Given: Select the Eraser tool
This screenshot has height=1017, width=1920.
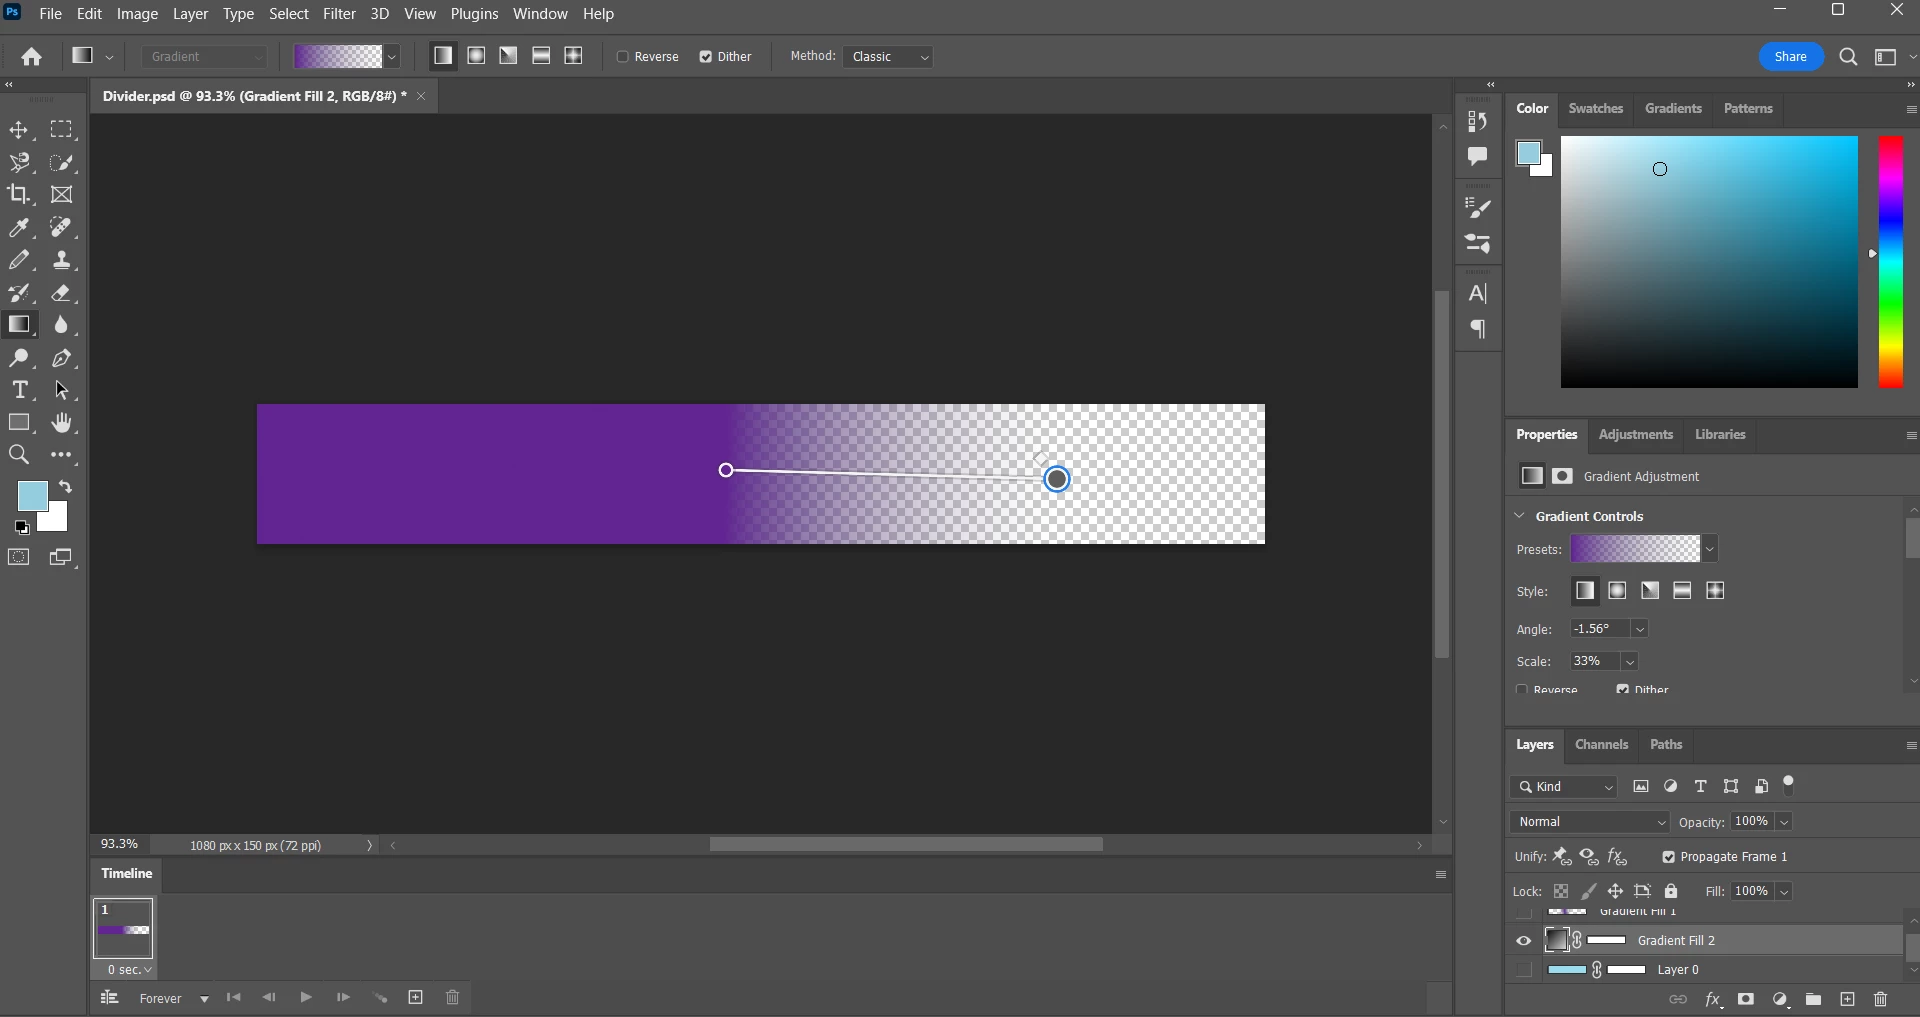Looking at the screenshot, I should click(x=62, y=293).
